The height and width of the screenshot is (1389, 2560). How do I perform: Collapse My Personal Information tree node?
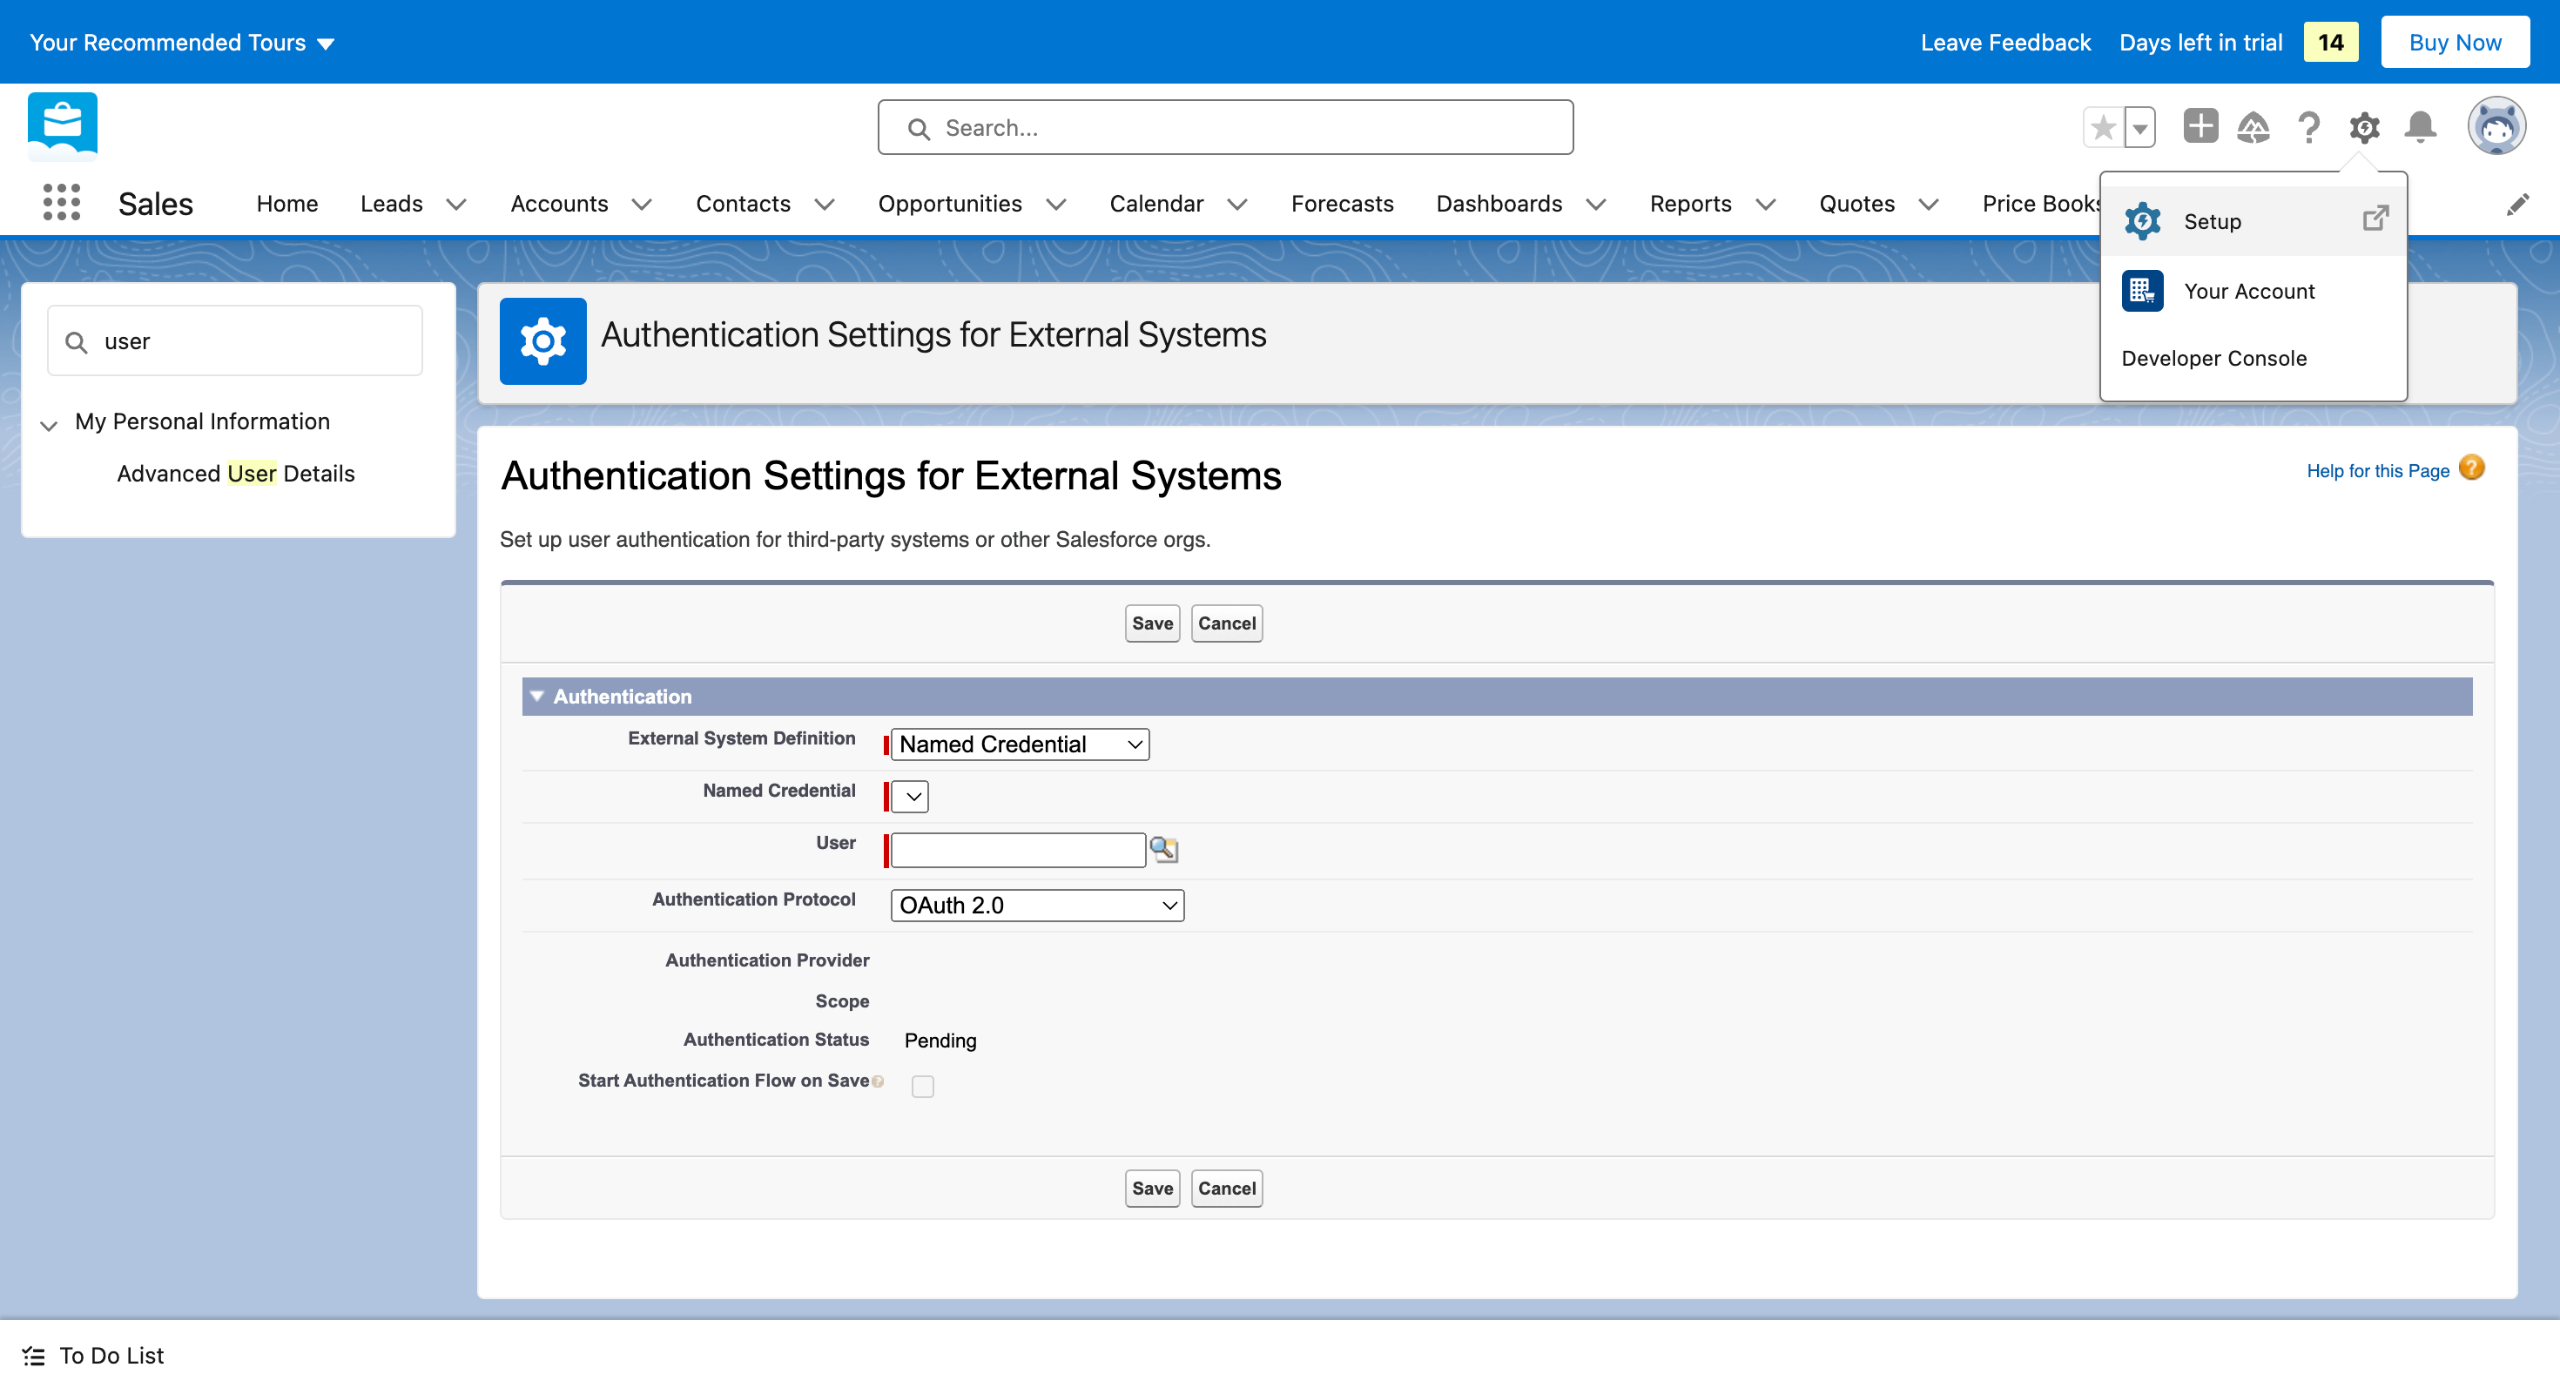[x=49, y=425]
